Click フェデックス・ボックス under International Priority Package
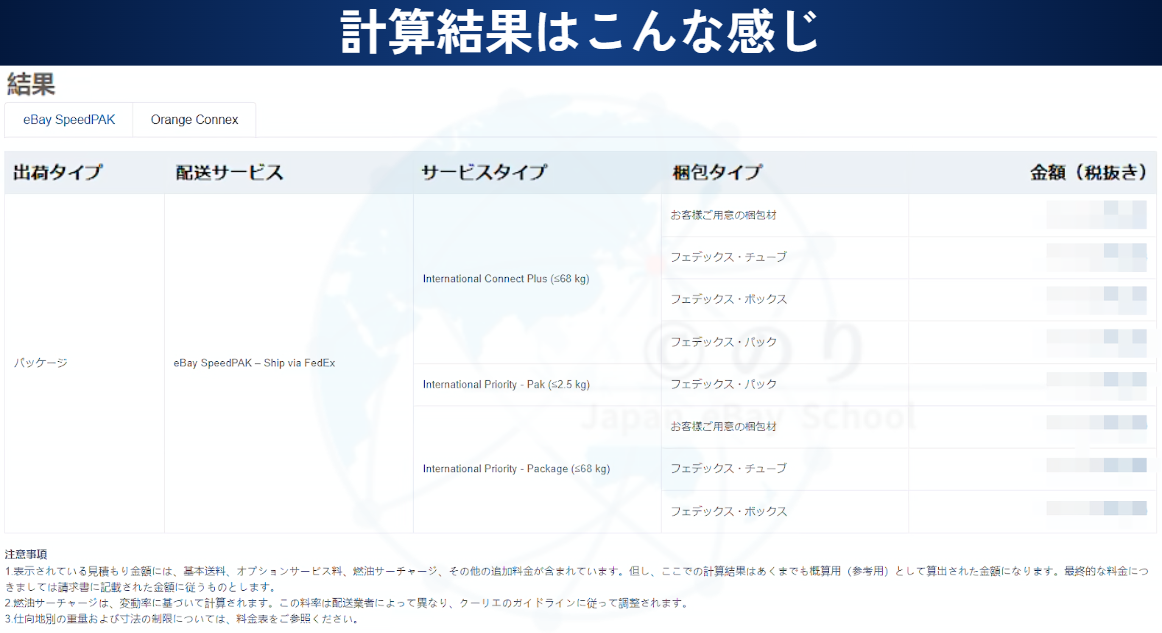The height and width of the screenshot is (633, 1162). [x=728, y=511]
